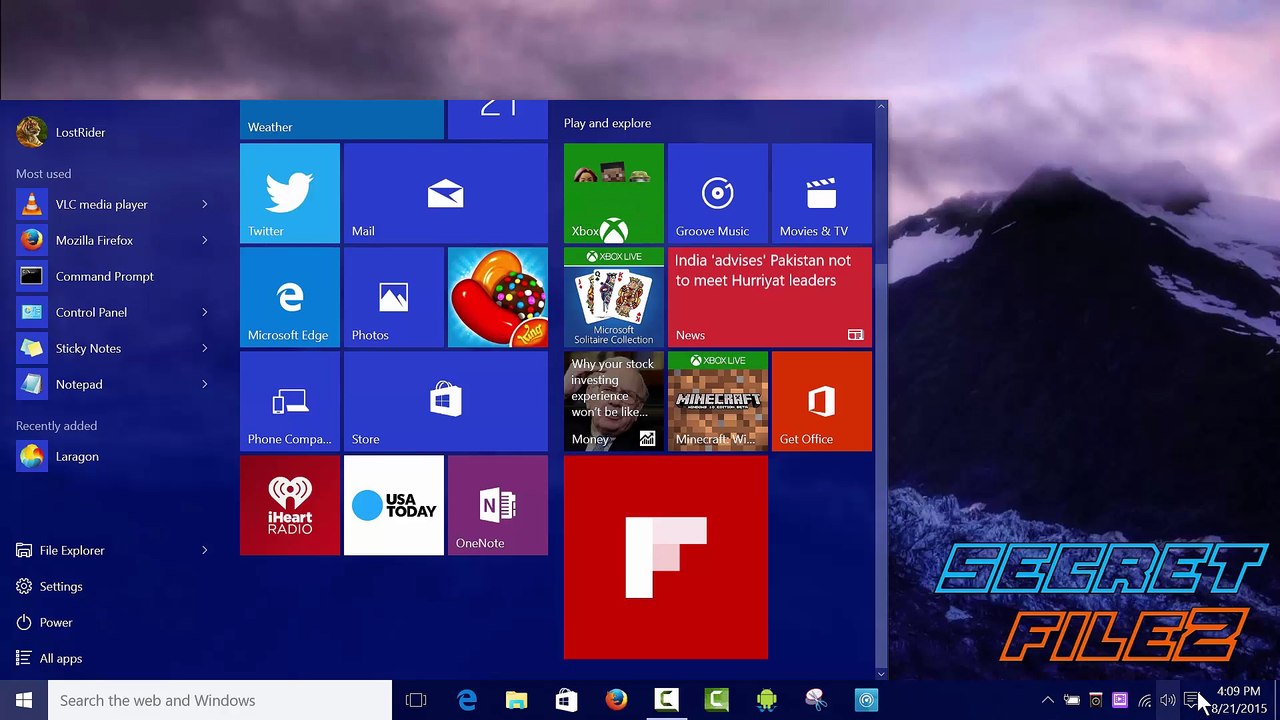Open the Wi-Fi network tray icon
The image size is (1280, 720).
coord(1144,700)
